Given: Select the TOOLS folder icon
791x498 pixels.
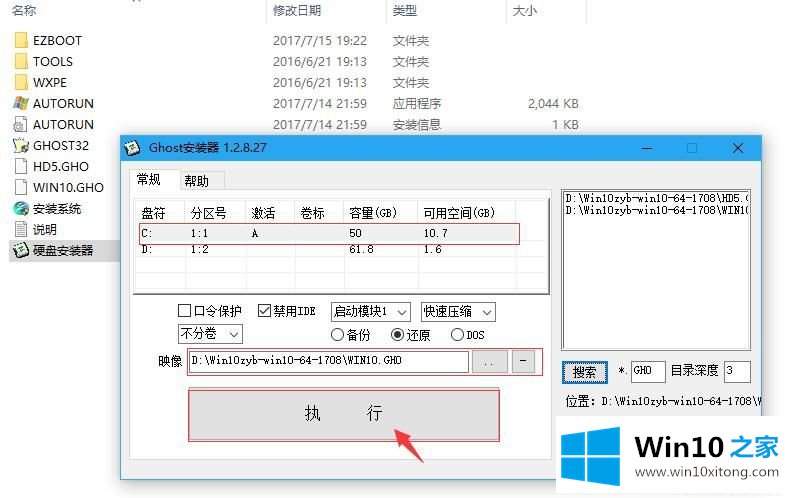Looking at the screenshot, I should click(21, 62).
